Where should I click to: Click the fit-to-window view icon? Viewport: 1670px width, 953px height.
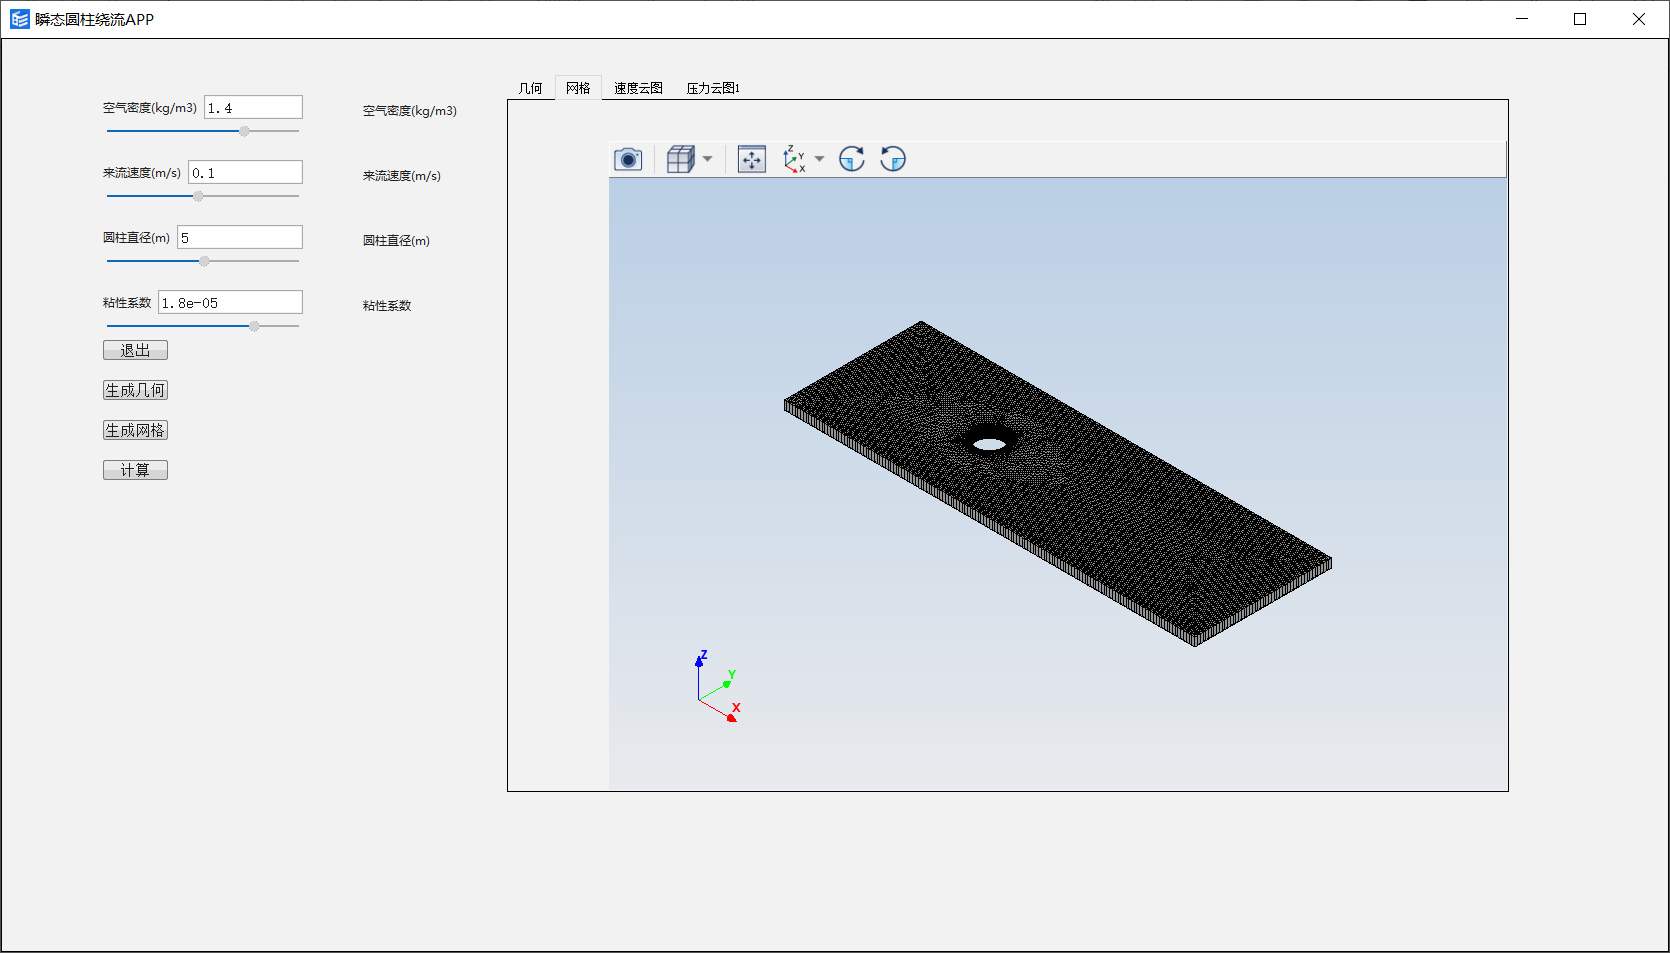pos(751,159)
